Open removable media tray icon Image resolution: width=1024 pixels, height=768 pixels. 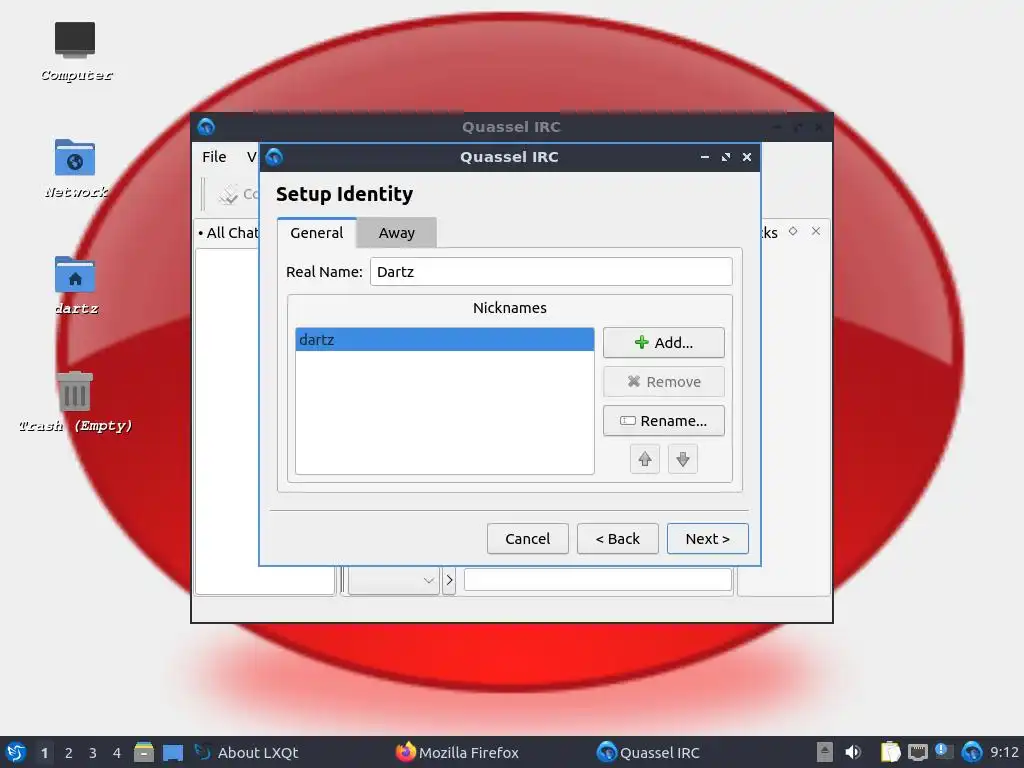pyautogui.click(x=825, y=752)
